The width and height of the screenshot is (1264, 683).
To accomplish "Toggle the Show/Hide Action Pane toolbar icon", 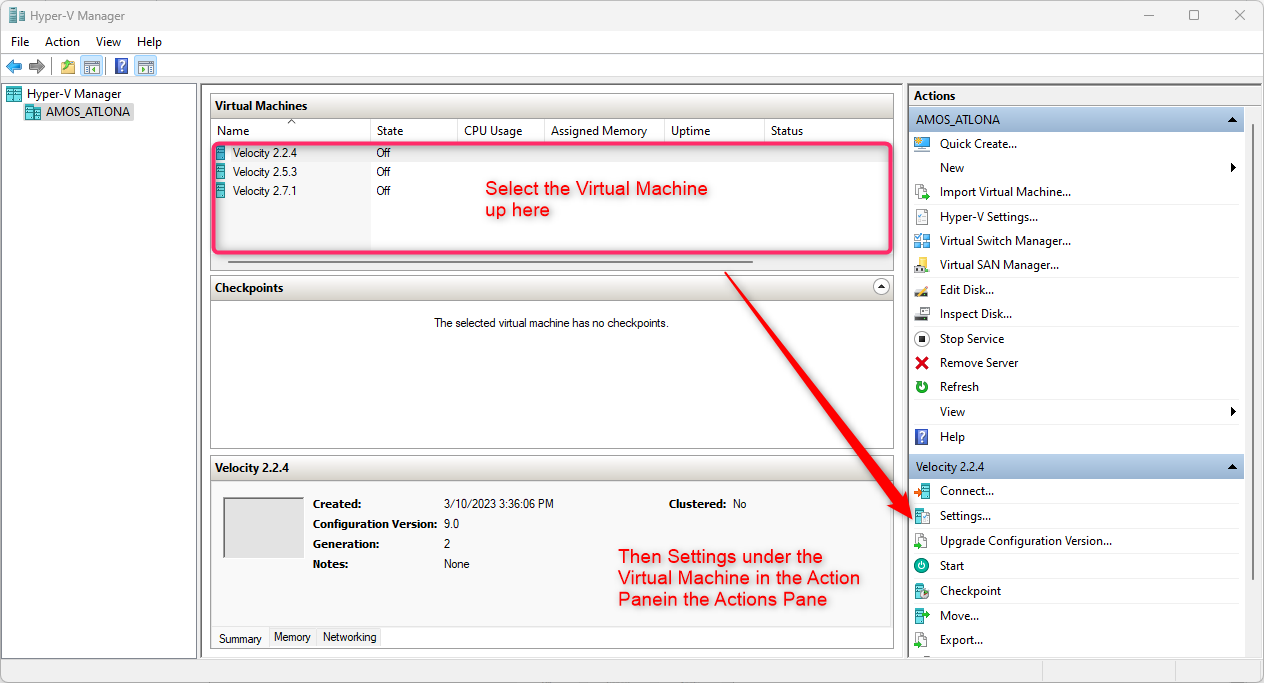I will pyautogui.click(x=146, y=67).
